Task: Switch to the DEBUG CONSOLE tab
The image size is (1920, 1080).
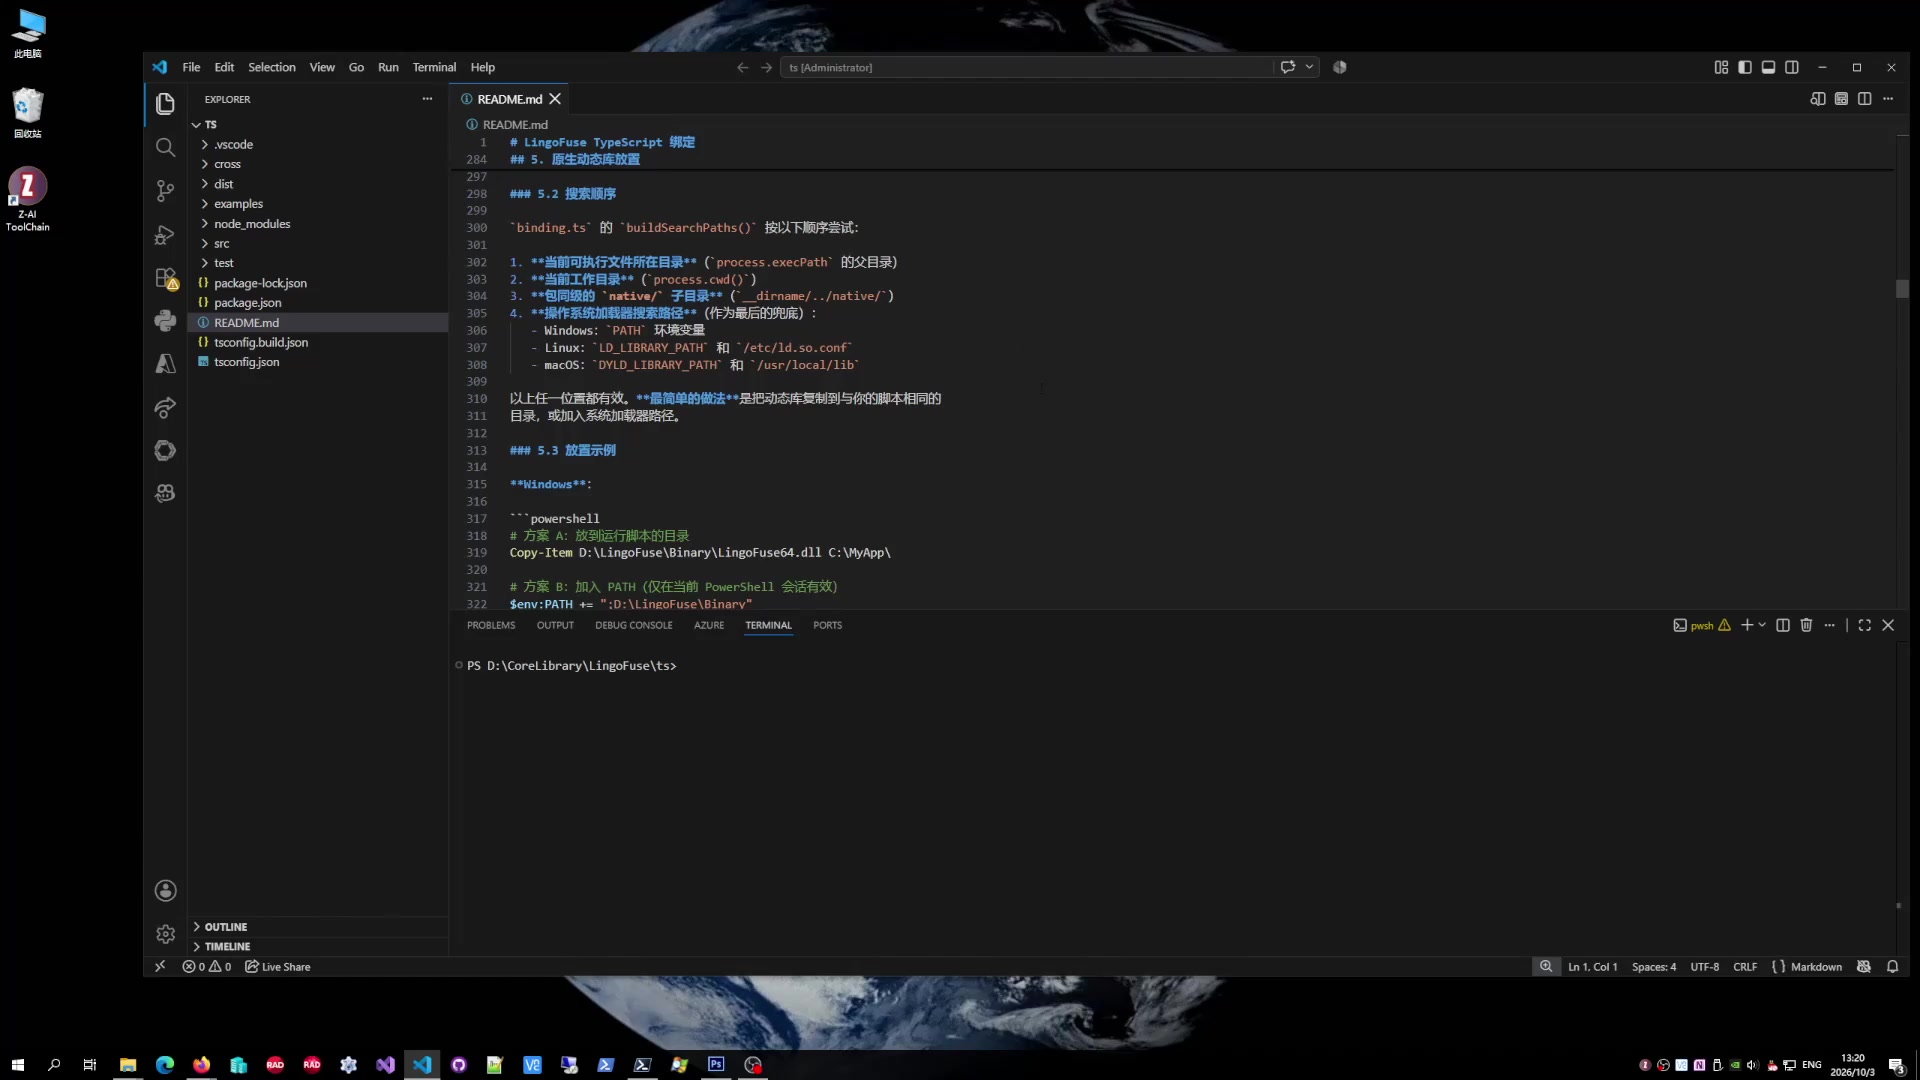Action: pyautogui.click(x=634, y=625)
